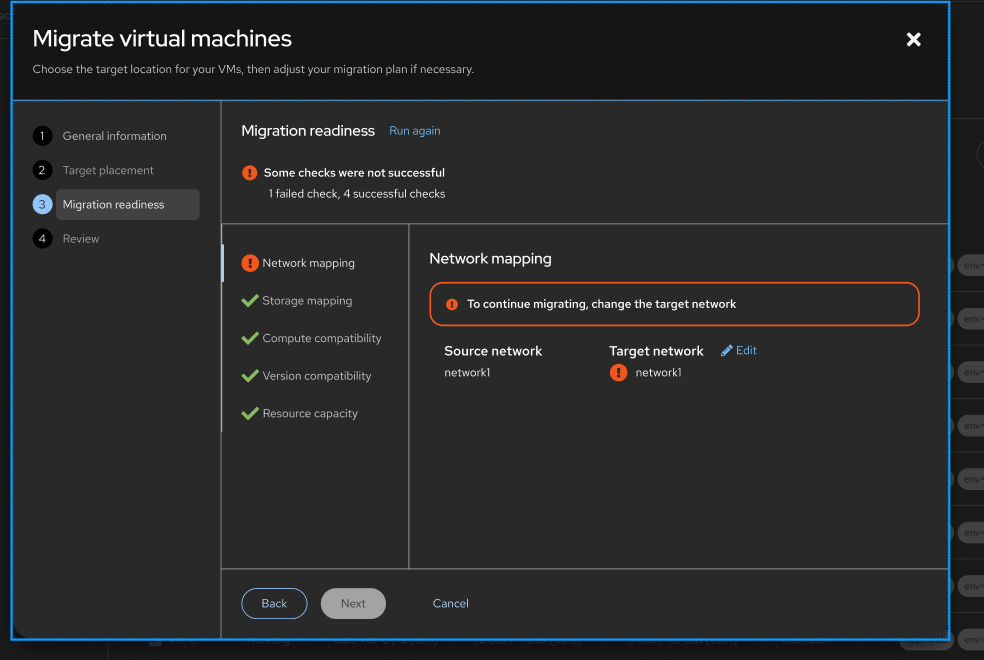The height and width of the screenshot is (660, 984).
Task: Click the green checkmark beside Storage mapping
Action: (250, 301)
